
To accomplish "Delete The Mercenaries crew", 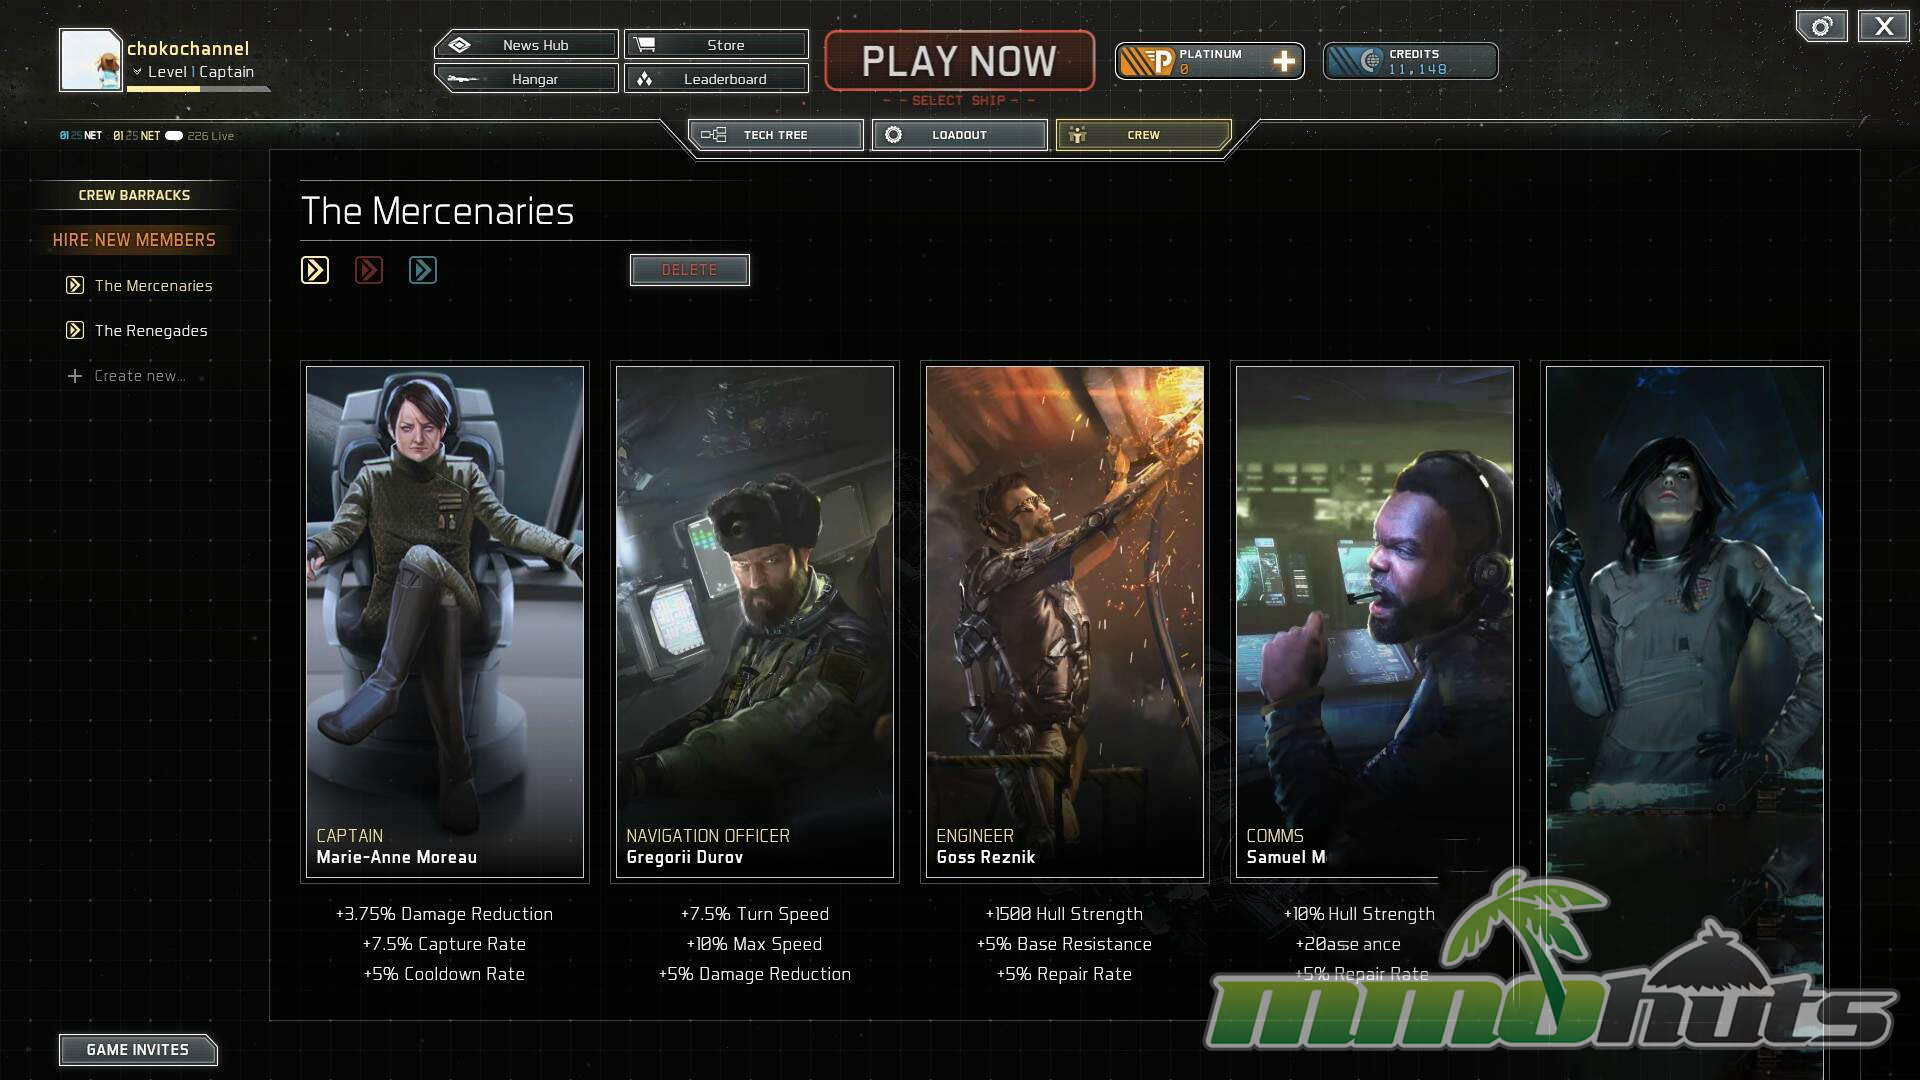I will [689, 270].
